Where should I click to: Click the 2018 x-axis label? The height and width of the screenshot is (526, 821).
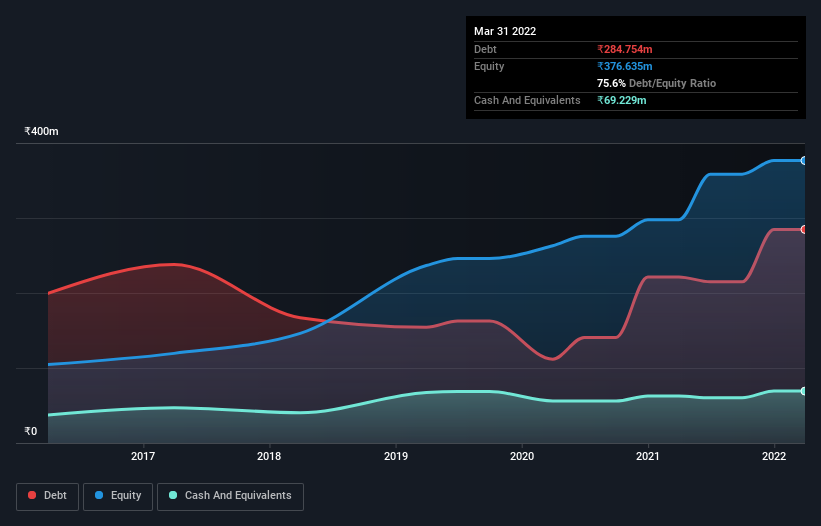pos(269,456)
